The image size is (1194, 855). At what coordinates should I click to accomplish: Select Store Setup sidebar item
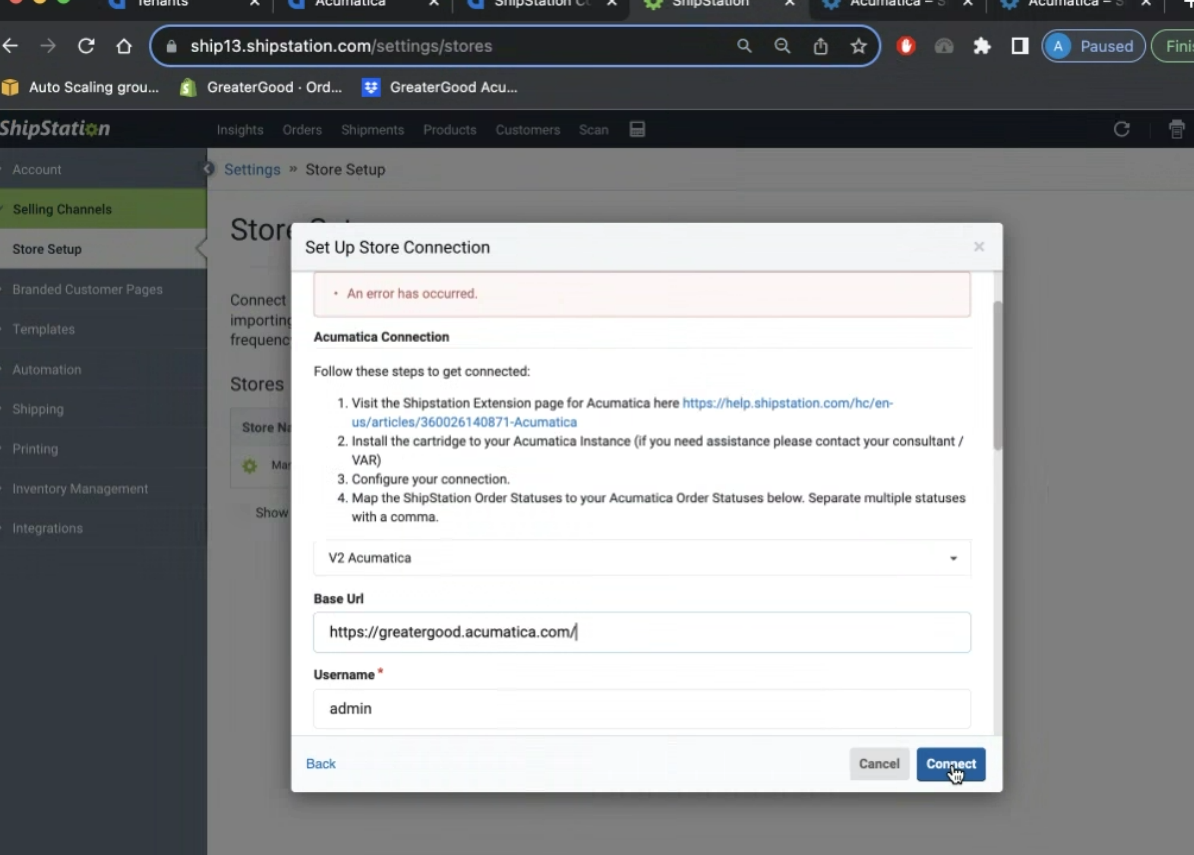pos(103,249)
